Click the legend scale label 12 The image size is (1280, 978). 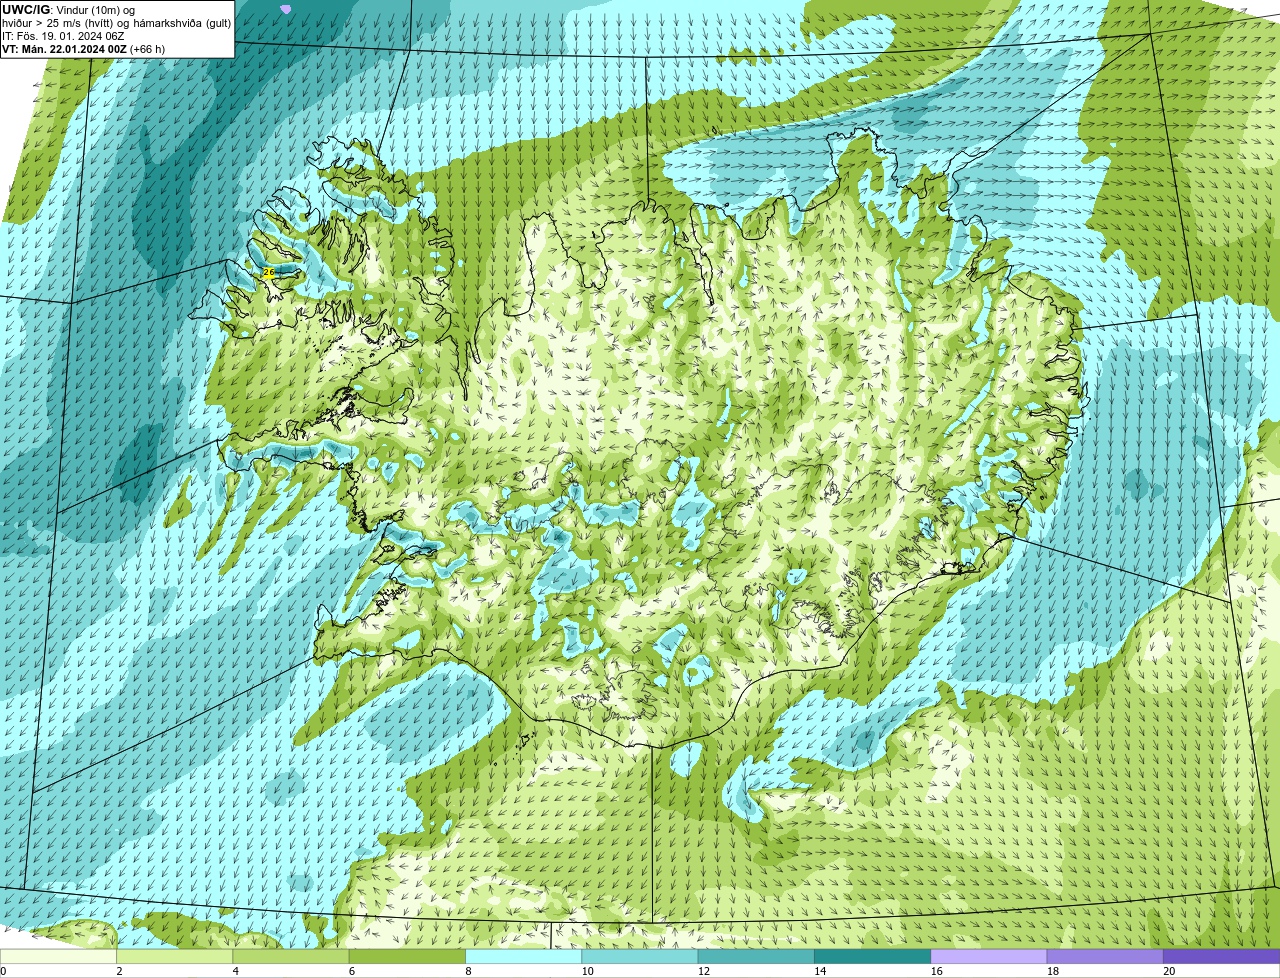703,971
